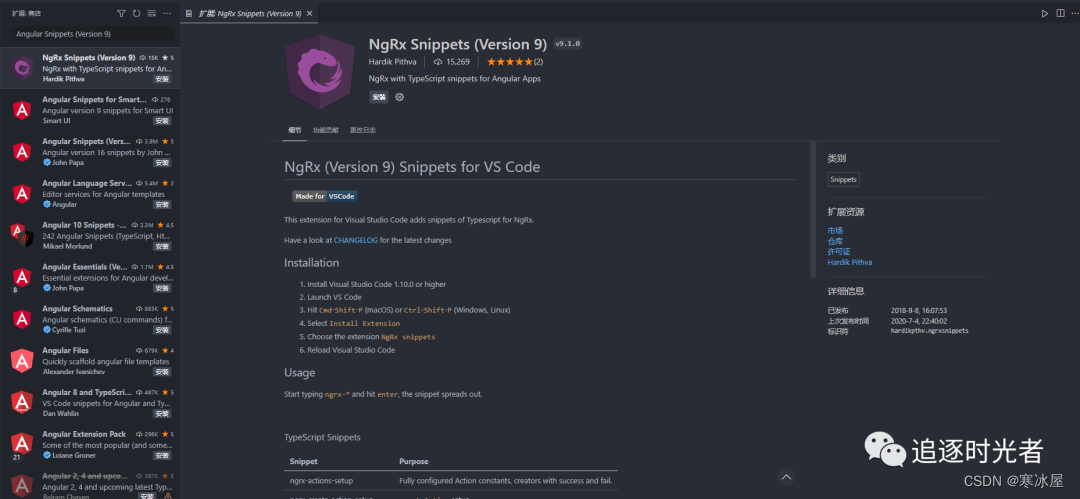Select the NgRx Snippets extension editor tab
The image size is (1080, 499).
pos(249,13)
